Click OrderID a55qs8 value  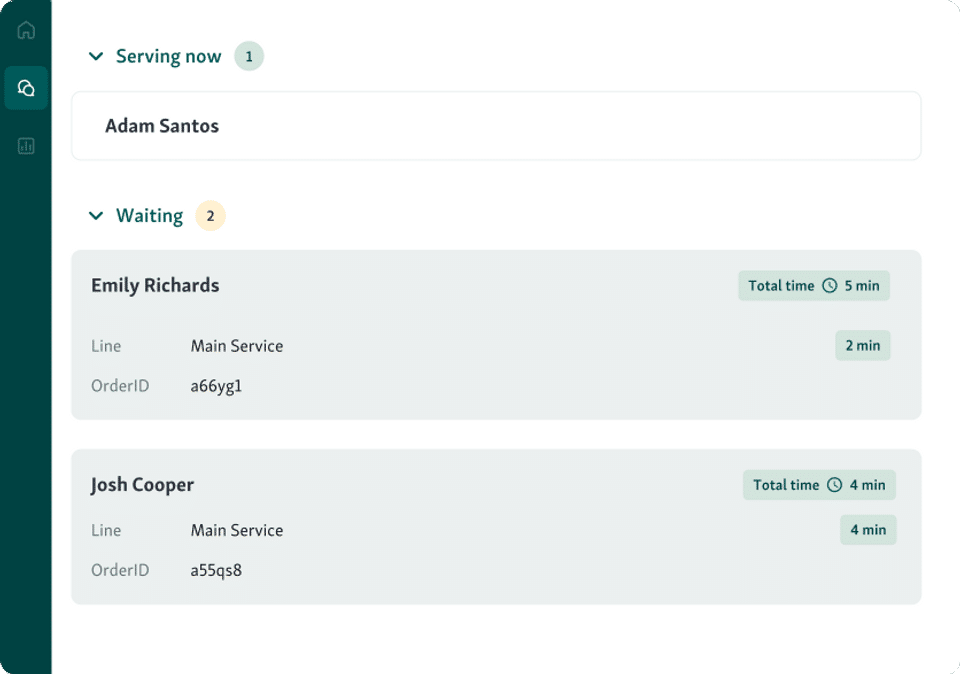[216, 570]
